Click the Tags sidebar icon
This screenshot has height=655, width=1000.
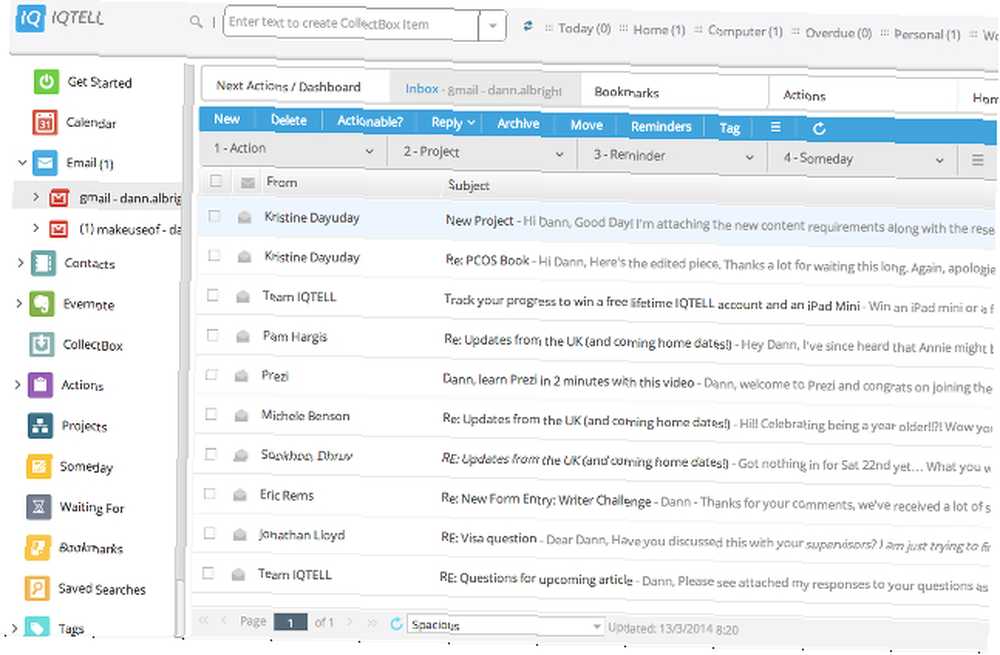click(x=36, y=628)
